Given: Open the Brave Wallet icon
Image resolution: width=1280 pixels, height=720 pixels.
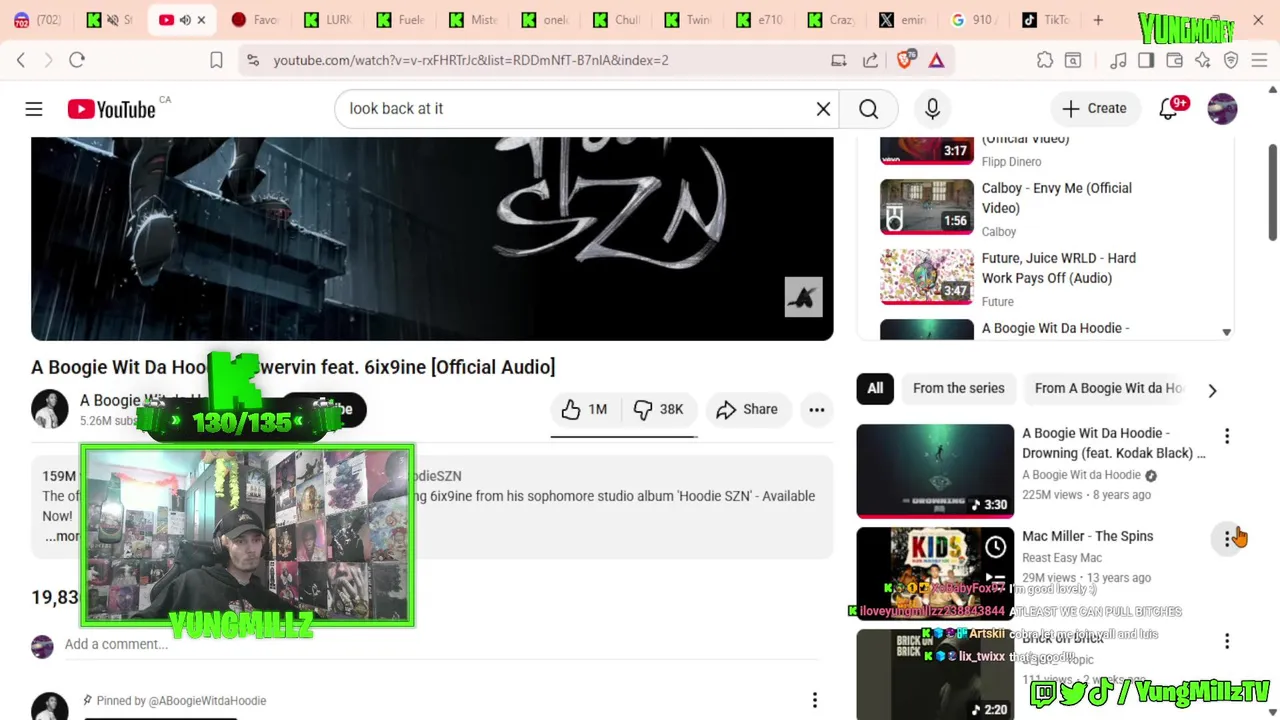Looking at the screenshot, I should coord(1175,60).
